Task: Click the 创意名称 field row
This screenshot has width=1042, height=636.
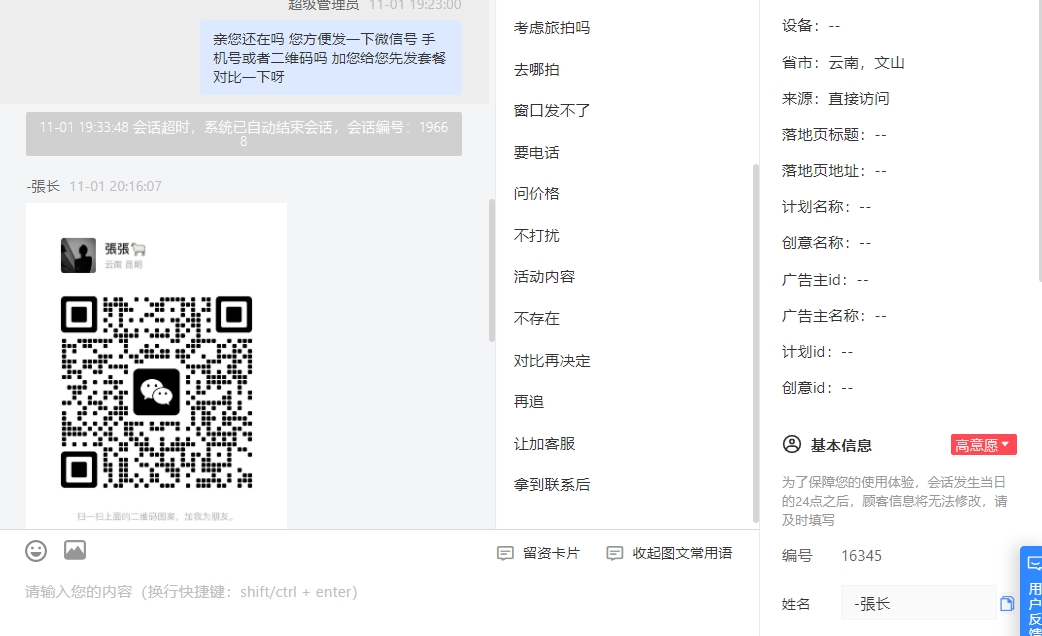Action: [826, 243]
